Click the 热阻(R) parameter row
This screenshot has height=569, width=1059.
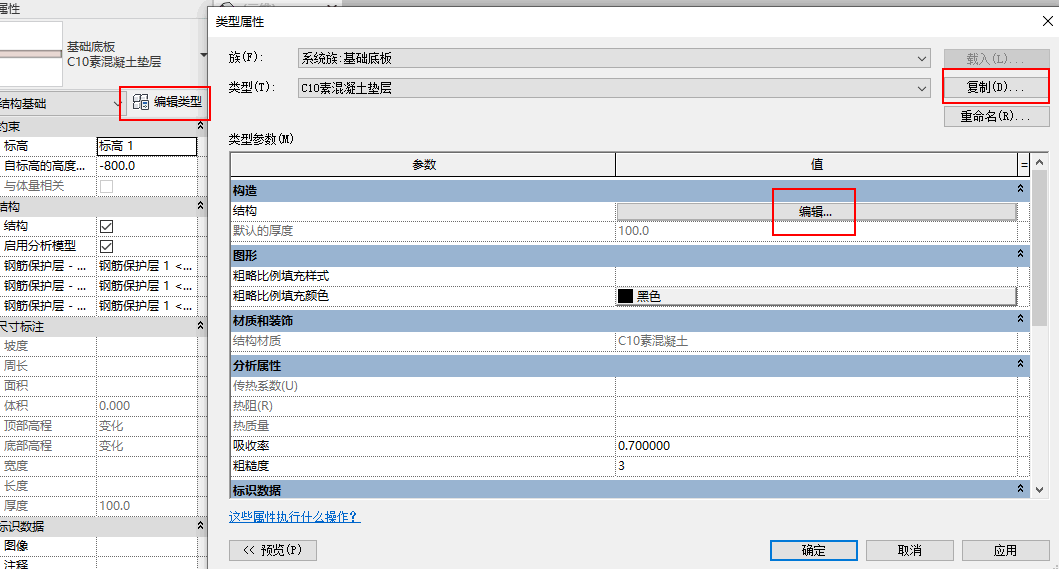(x=624, y=406)
